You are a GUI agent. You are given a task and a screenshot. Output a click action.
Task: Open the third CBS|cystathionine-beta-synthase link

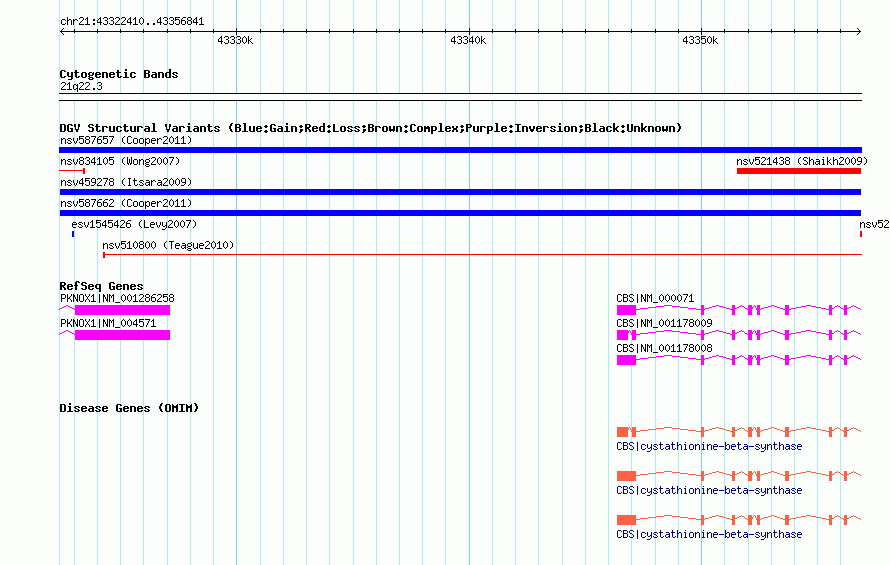[709, 534]
